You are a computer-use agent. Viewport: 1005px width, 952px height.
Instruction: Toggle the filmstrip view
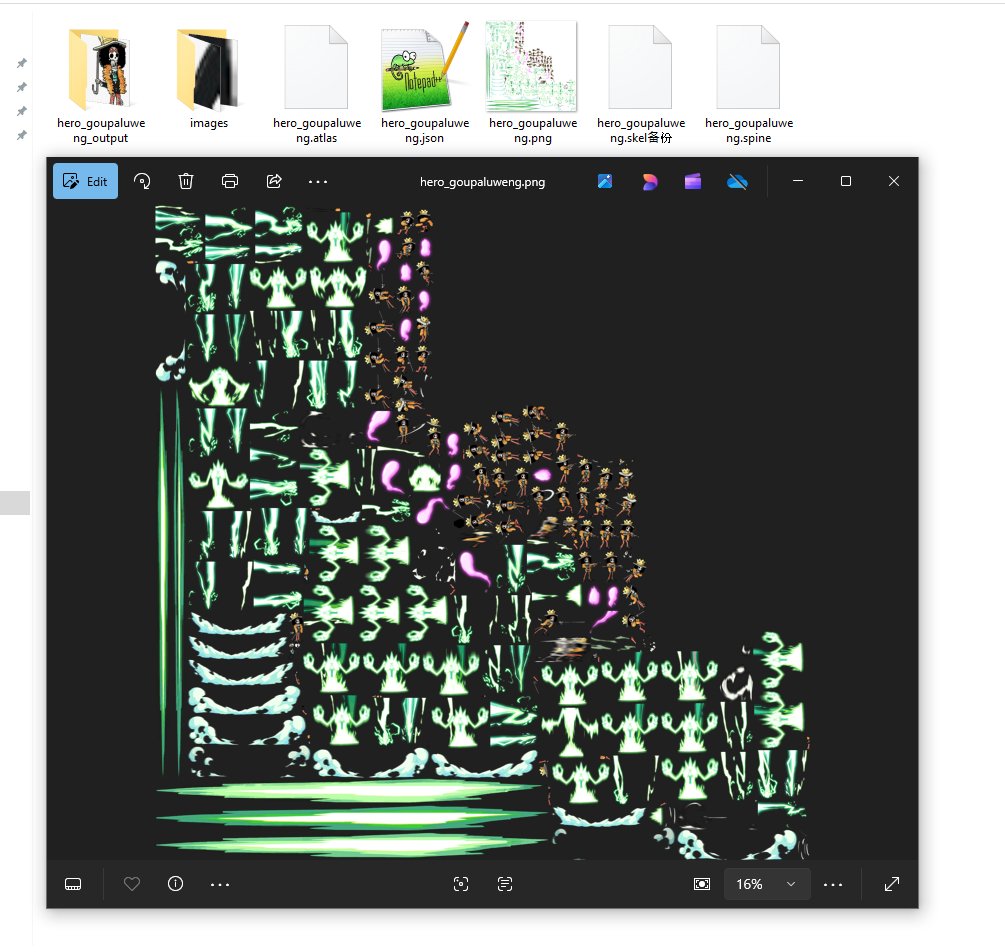coord(73,884)
